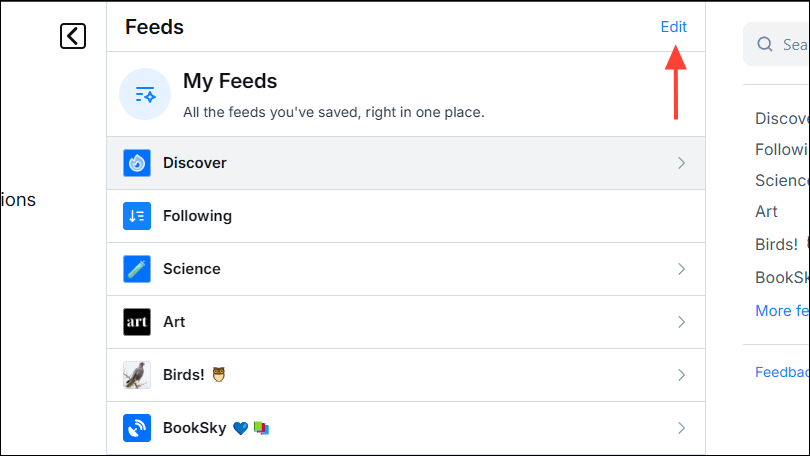This screenshot has height=456, width=810.
Task: Click the Edit link in Feeds header
Action: tap(674, 27)
